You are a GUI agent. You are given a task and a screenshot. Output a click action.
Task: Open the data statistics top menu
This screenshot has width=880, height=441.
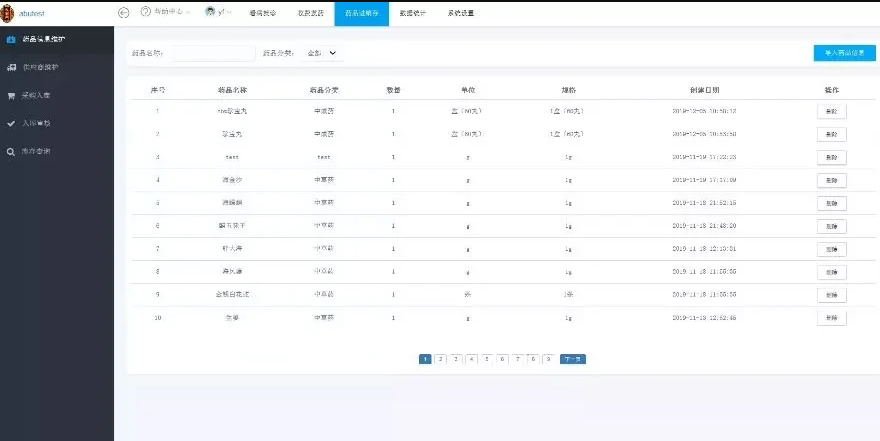(412, 13)
